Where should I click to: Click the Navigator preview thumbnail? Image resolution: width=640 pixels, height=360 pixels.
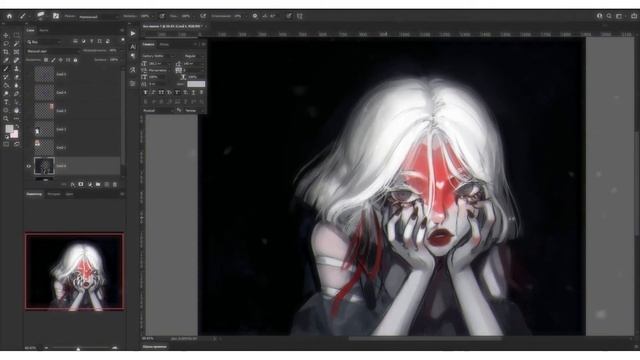(x=74, y=271)
